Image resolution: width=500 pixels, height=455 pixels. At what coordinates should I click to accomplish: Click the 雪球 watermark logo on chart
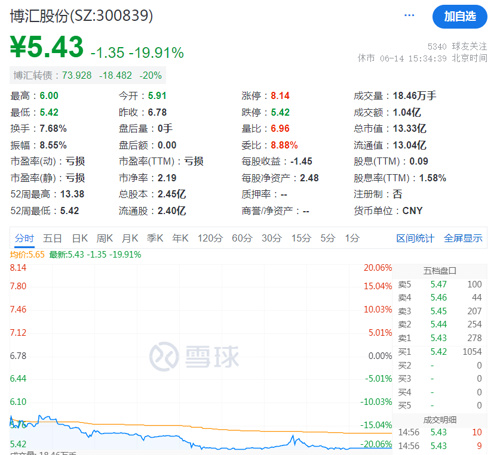click(x=194, y=356)
